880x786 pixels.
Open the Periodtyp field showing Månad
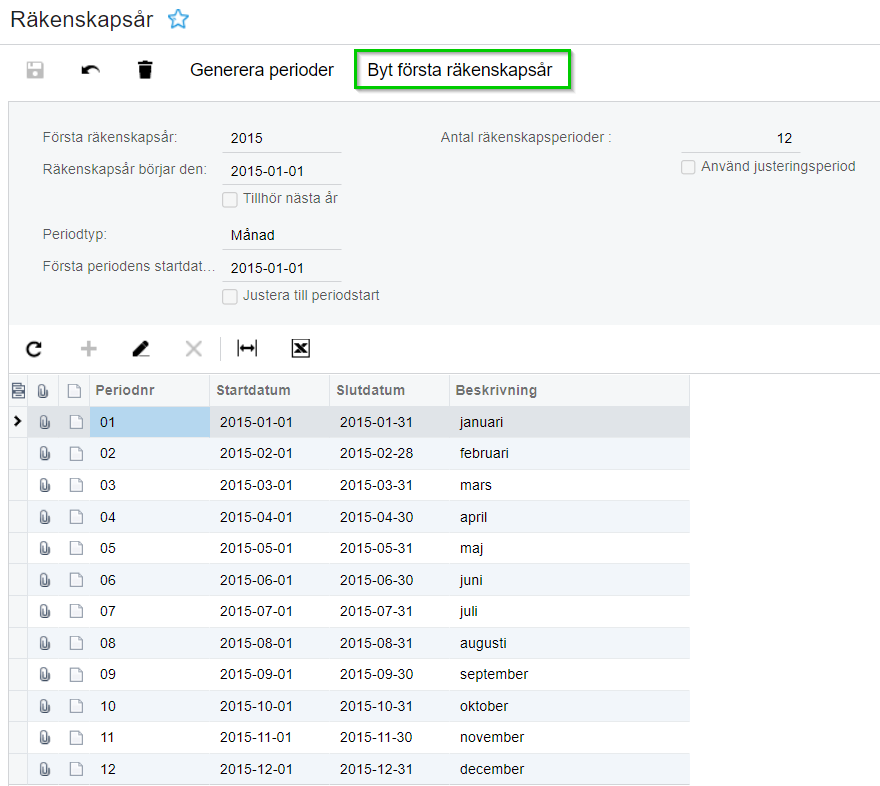[282, 235]
